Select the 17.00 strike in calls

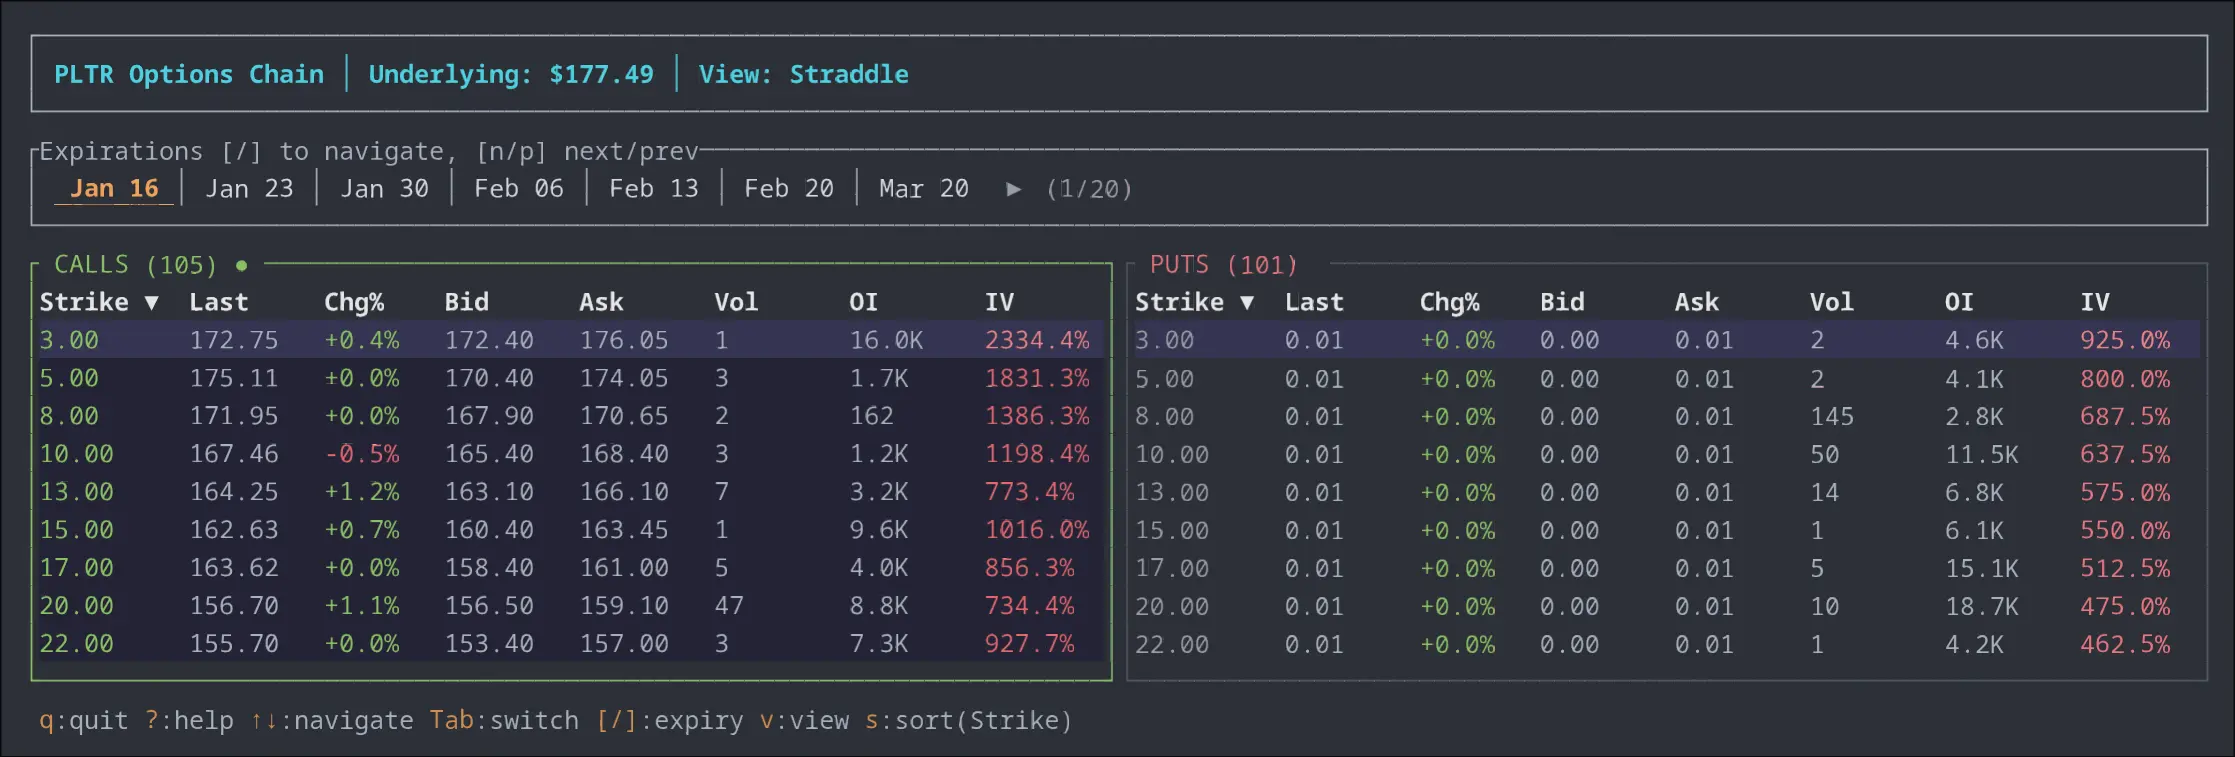(x=77, y=568)
